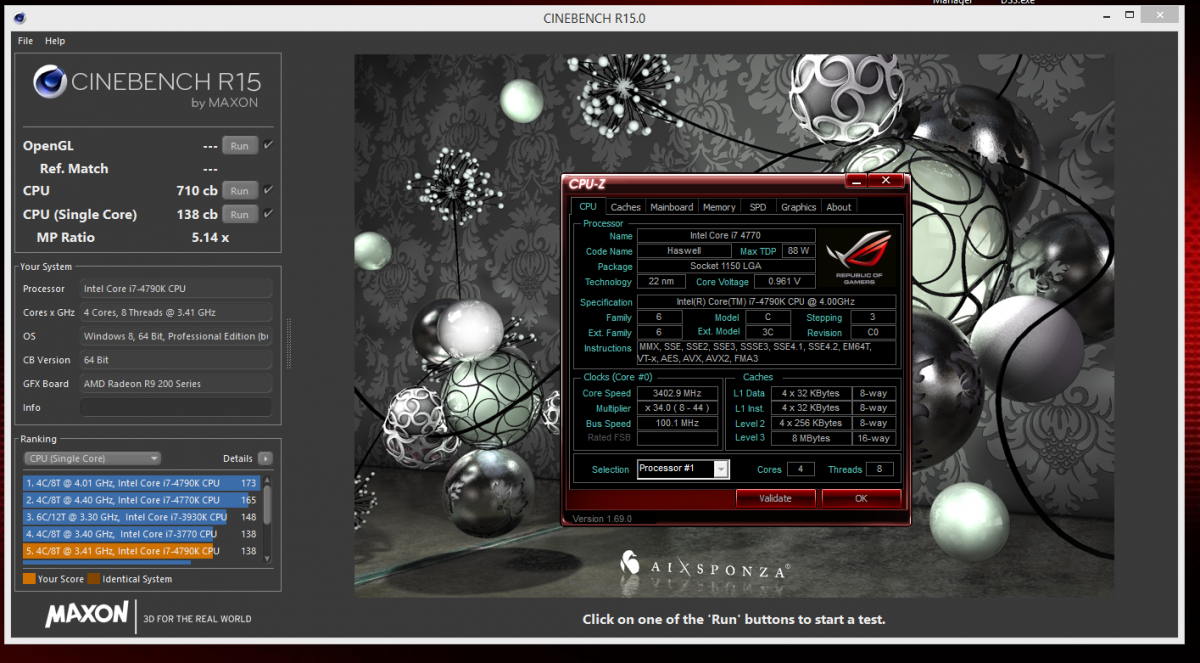The image size is (1200, 663).
Task: Open the File menu
Action: (x=26, y=41)
